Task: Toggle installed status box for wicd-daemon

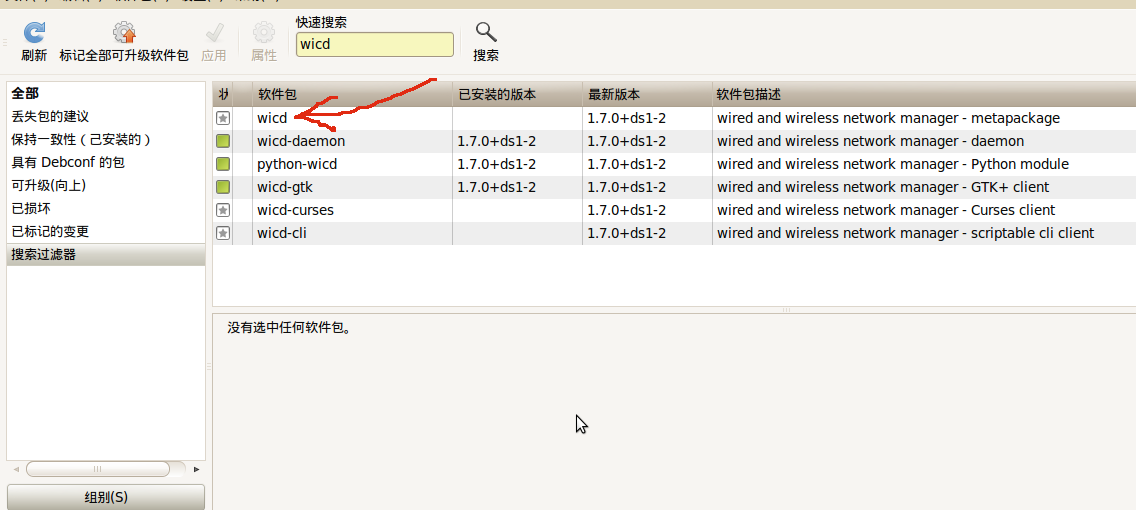Action: click(223, 141)
